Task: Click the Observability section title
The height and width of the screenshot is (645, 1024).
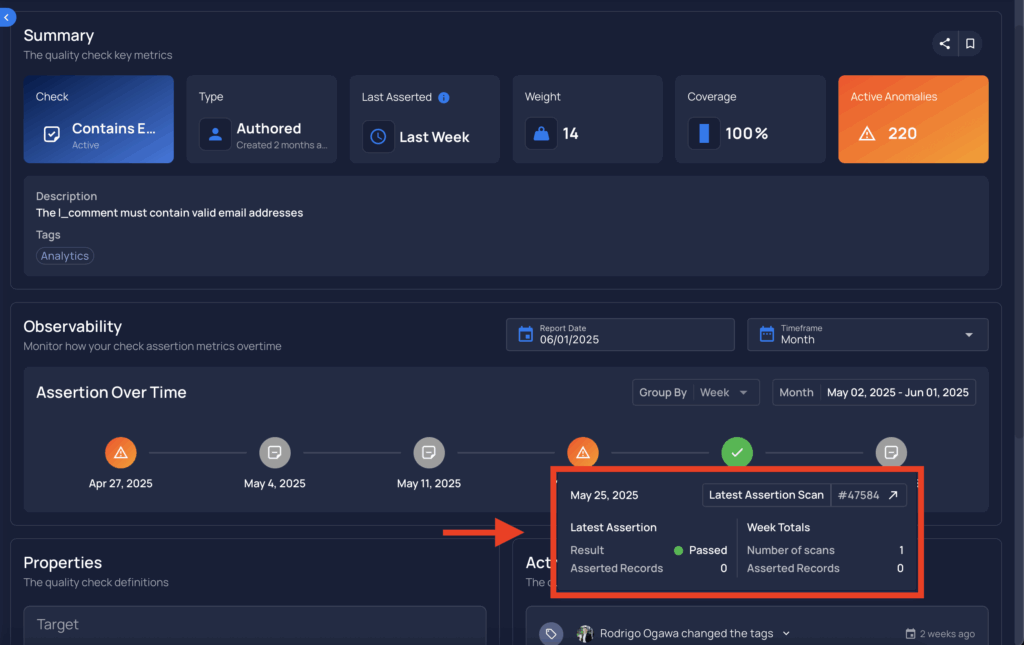Action: 72,326
